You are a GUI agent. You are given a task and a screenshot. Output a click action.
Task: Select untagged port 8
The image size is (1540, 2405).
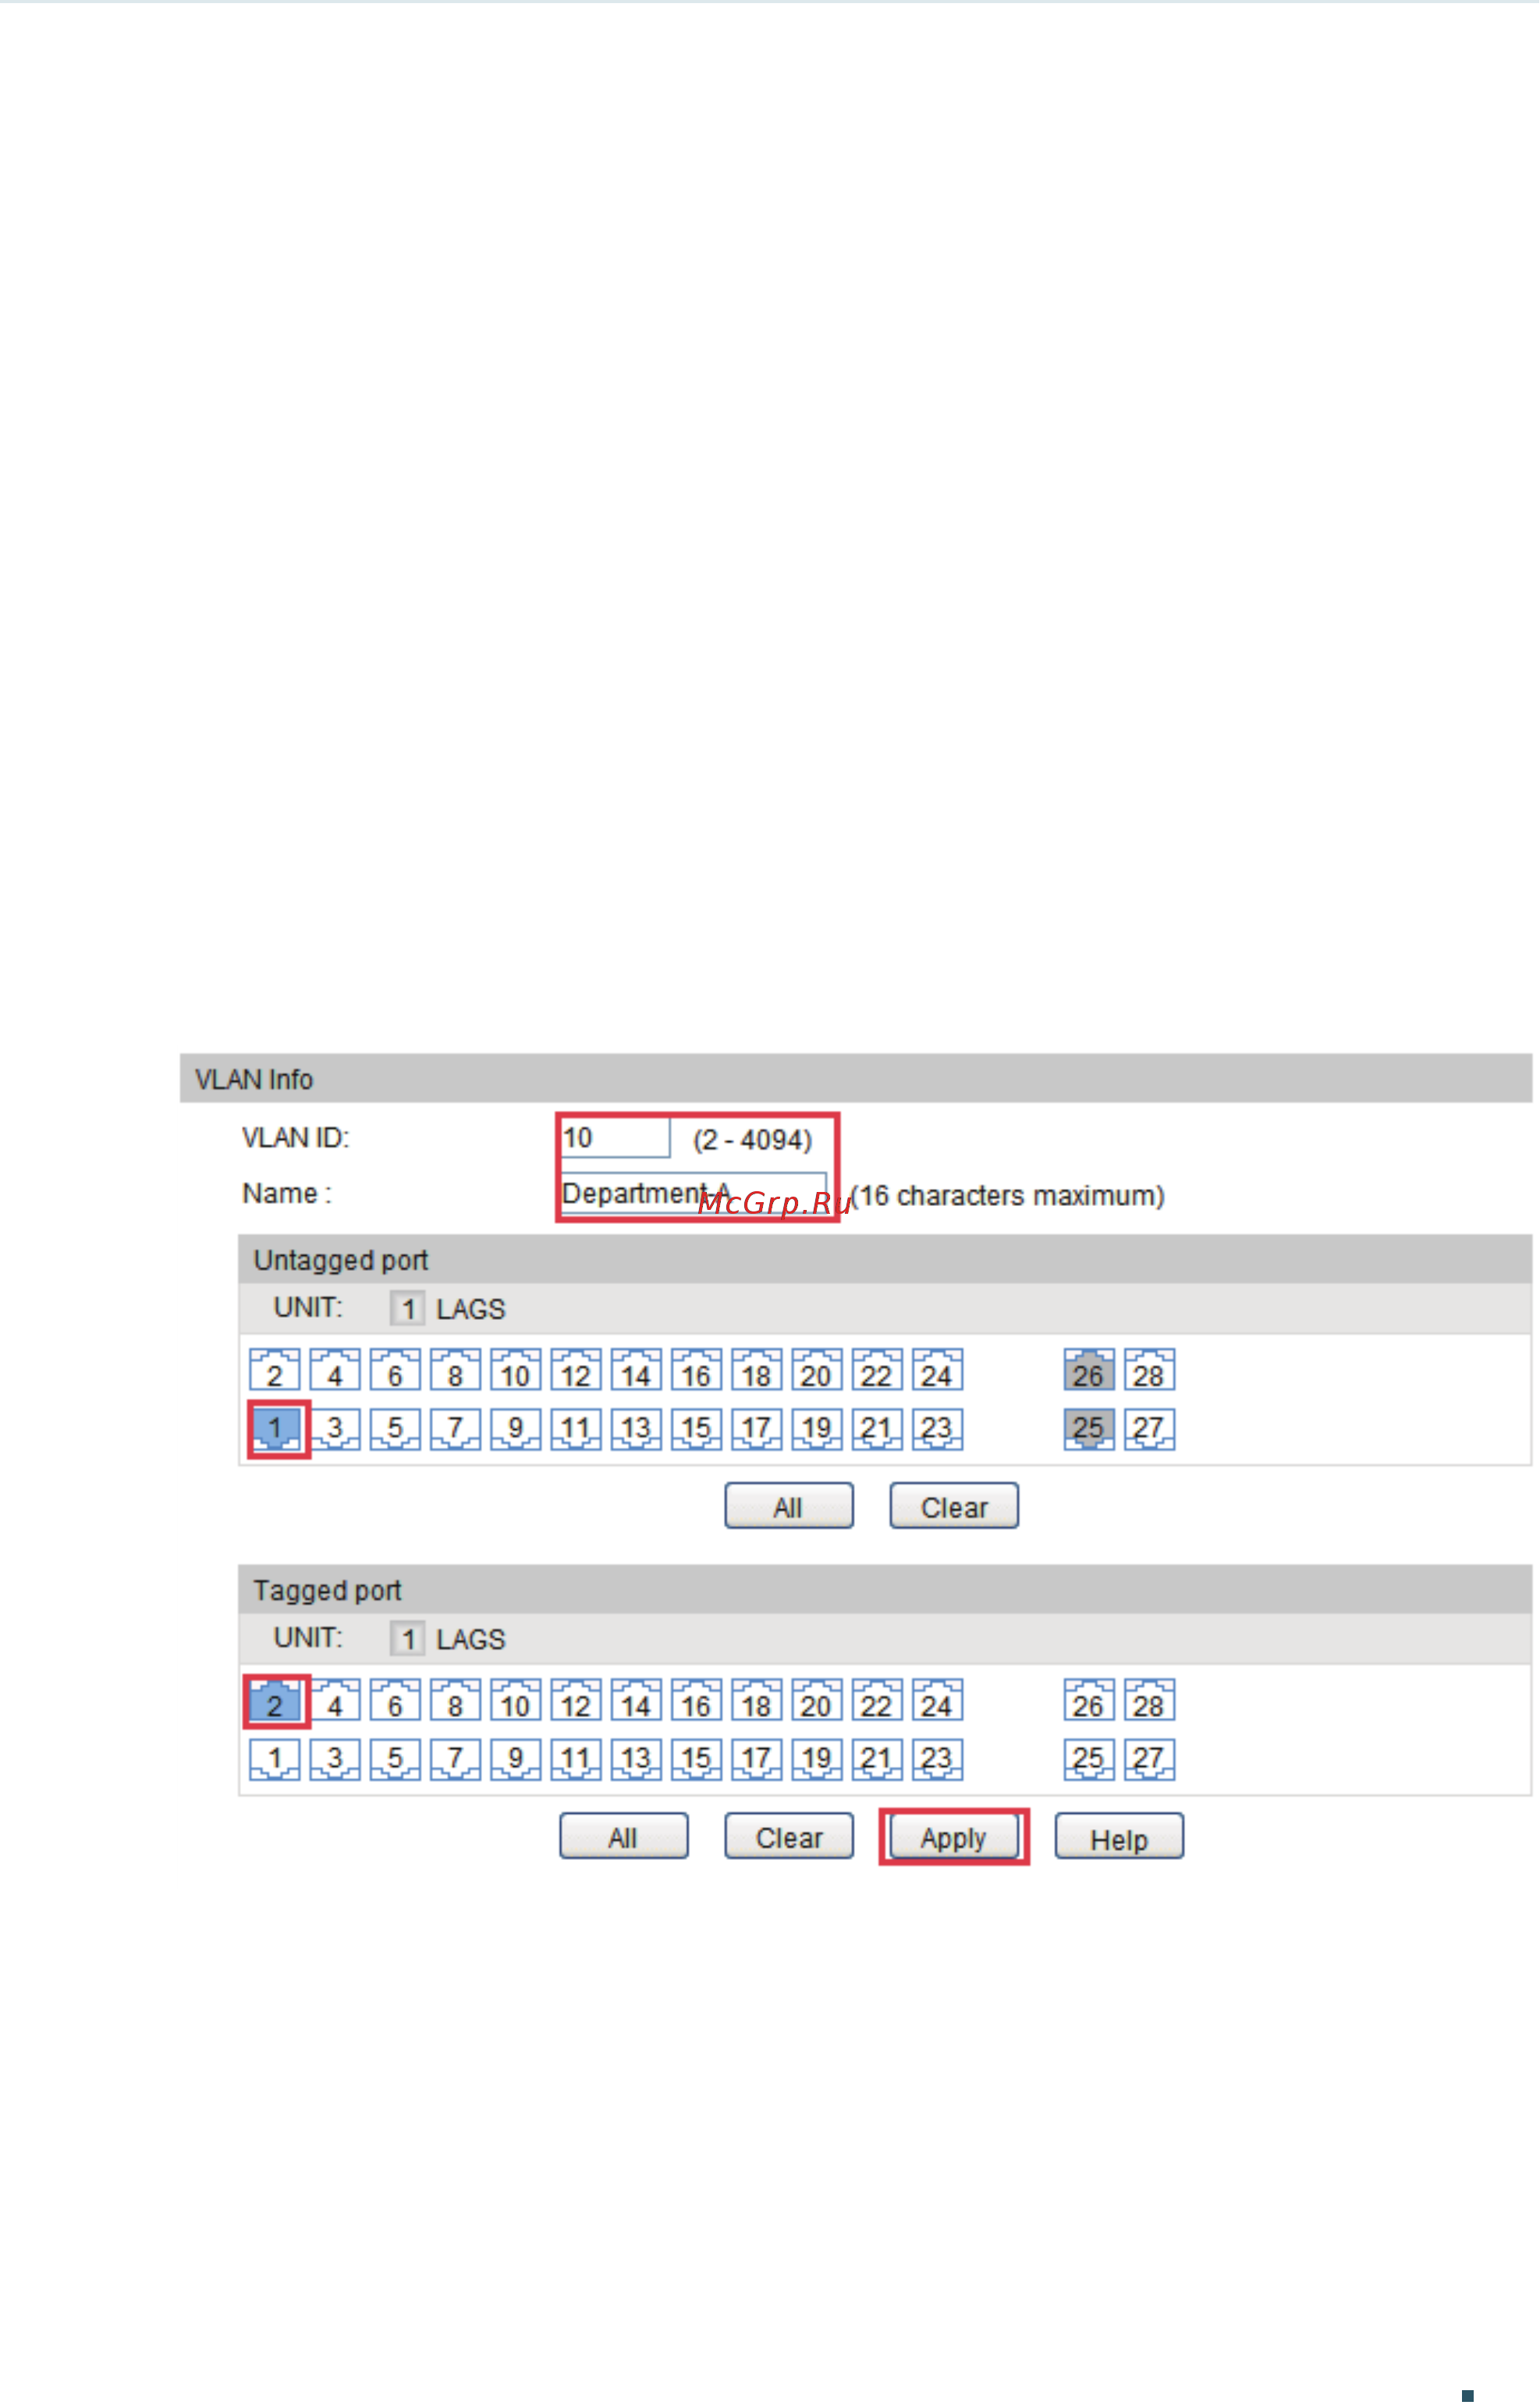(x=455, y=1370)
